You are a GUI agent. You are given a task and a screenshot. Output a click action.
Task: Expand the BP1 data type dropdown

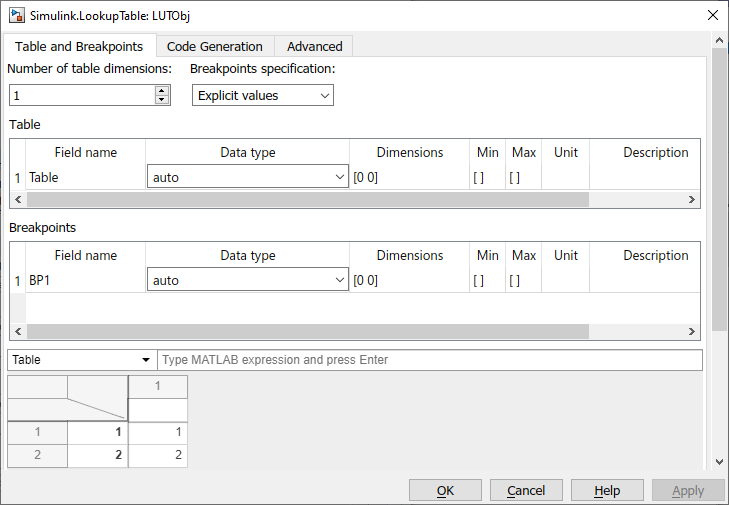tap(247, 280)
